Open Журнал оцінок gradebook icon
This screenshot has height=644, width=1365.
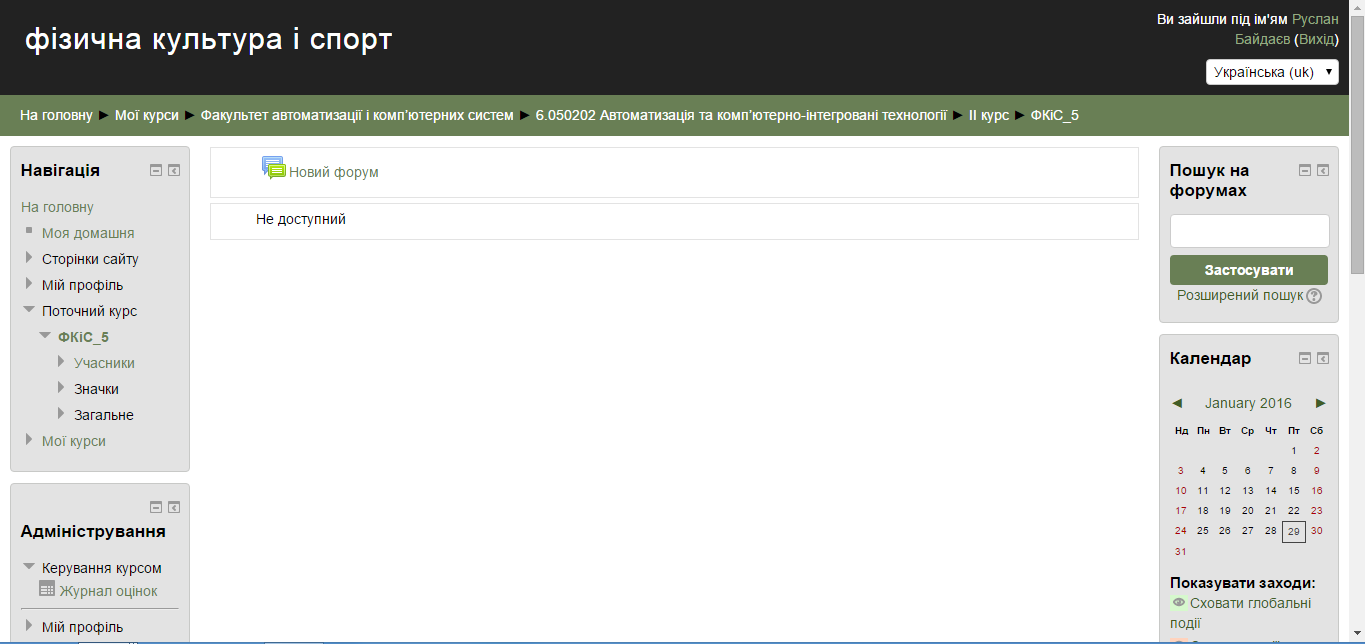click(47, 589)
